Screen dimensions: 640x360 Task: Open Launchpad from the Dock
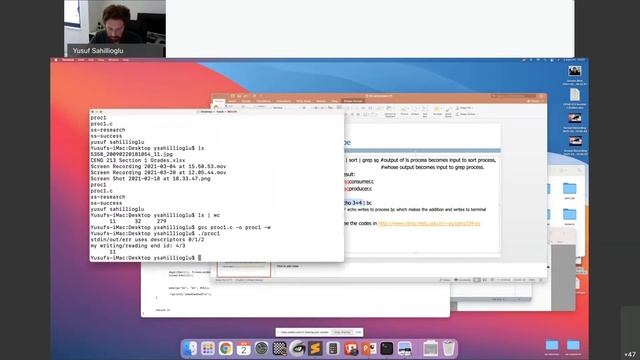click(x=208, y=349)
